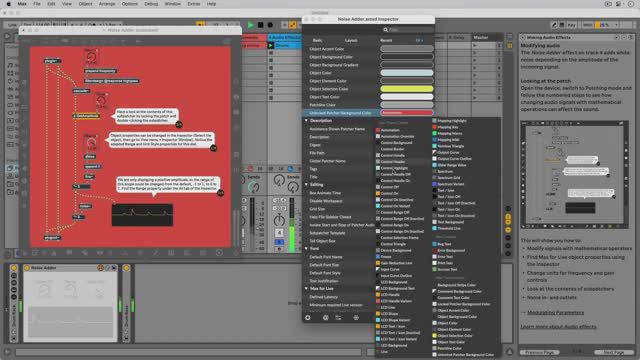Click the inspector footer list icon

[x=338, y=318]
